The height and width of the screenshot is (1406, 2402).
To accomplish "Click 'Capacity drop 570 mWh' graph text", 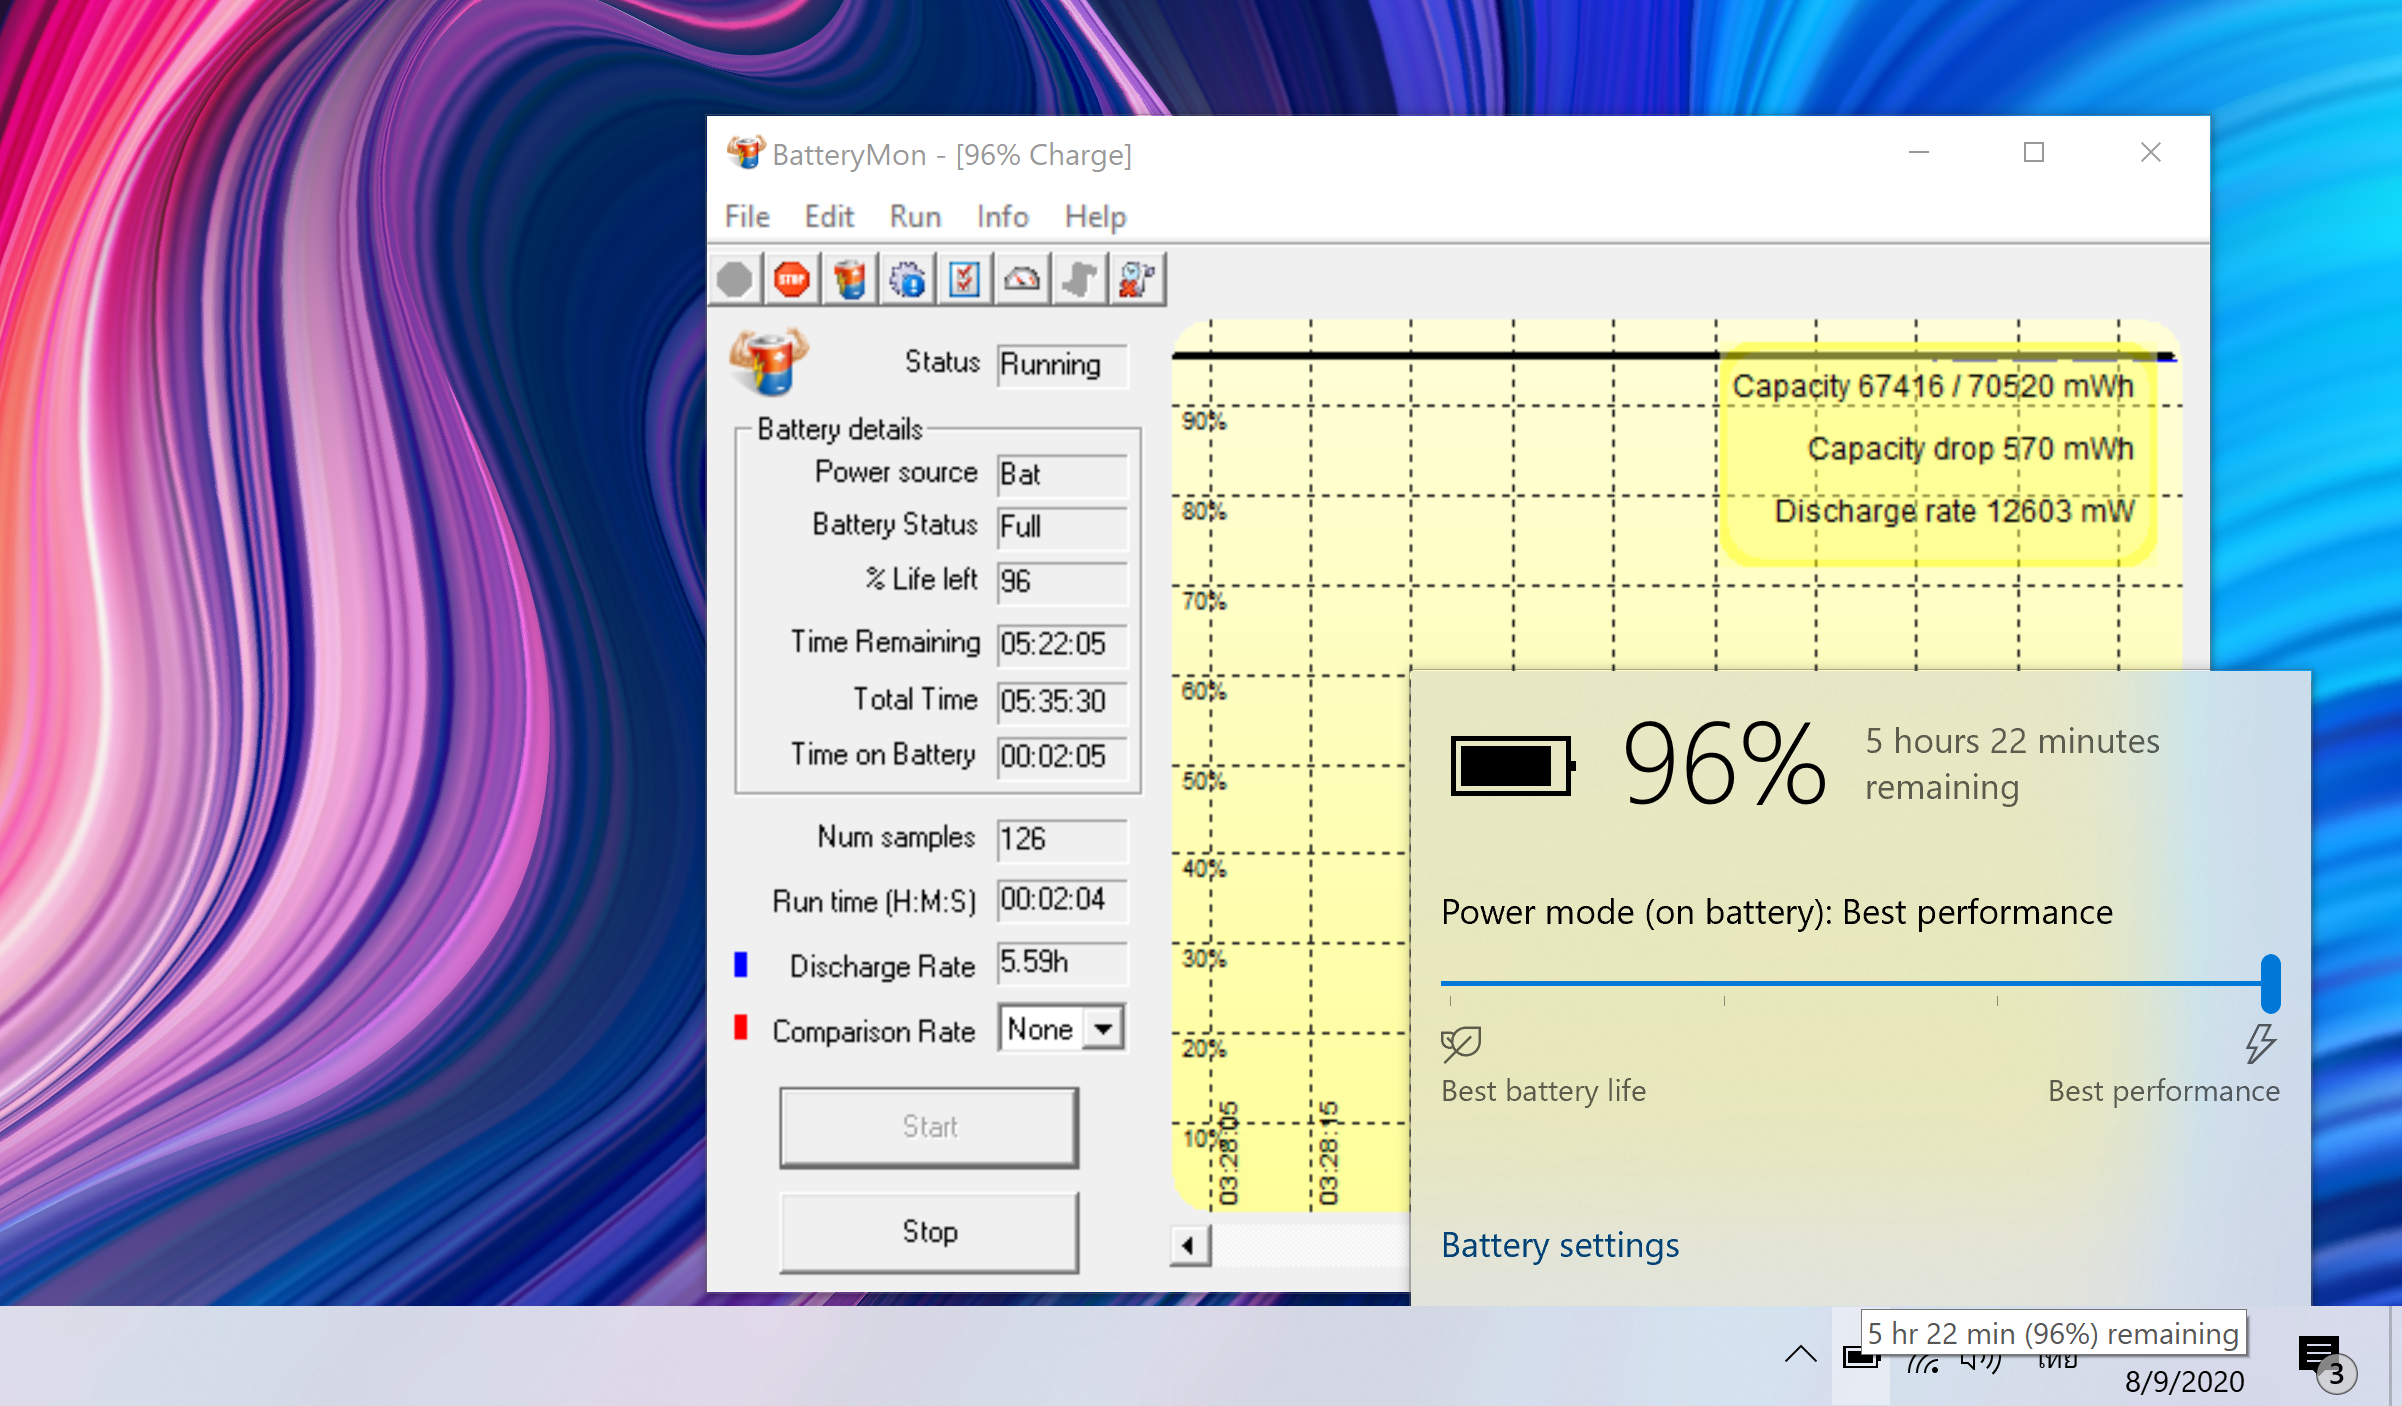I will [1970, 449].
